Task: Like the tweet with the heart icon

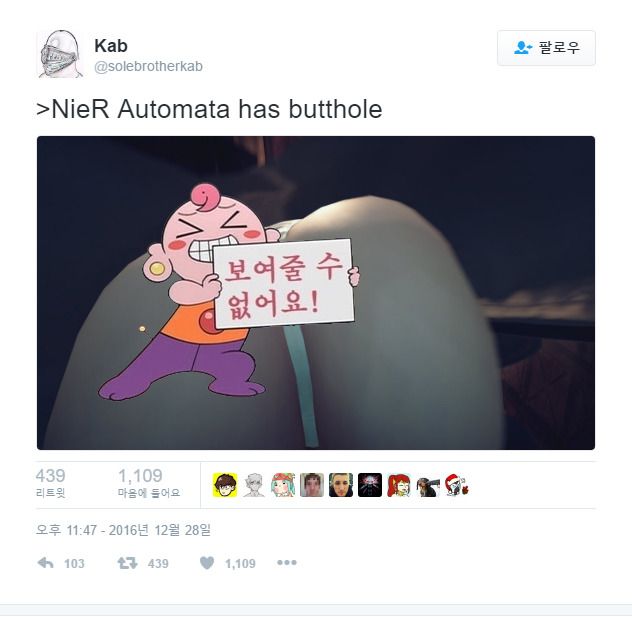Action: [x=207, y=563]
